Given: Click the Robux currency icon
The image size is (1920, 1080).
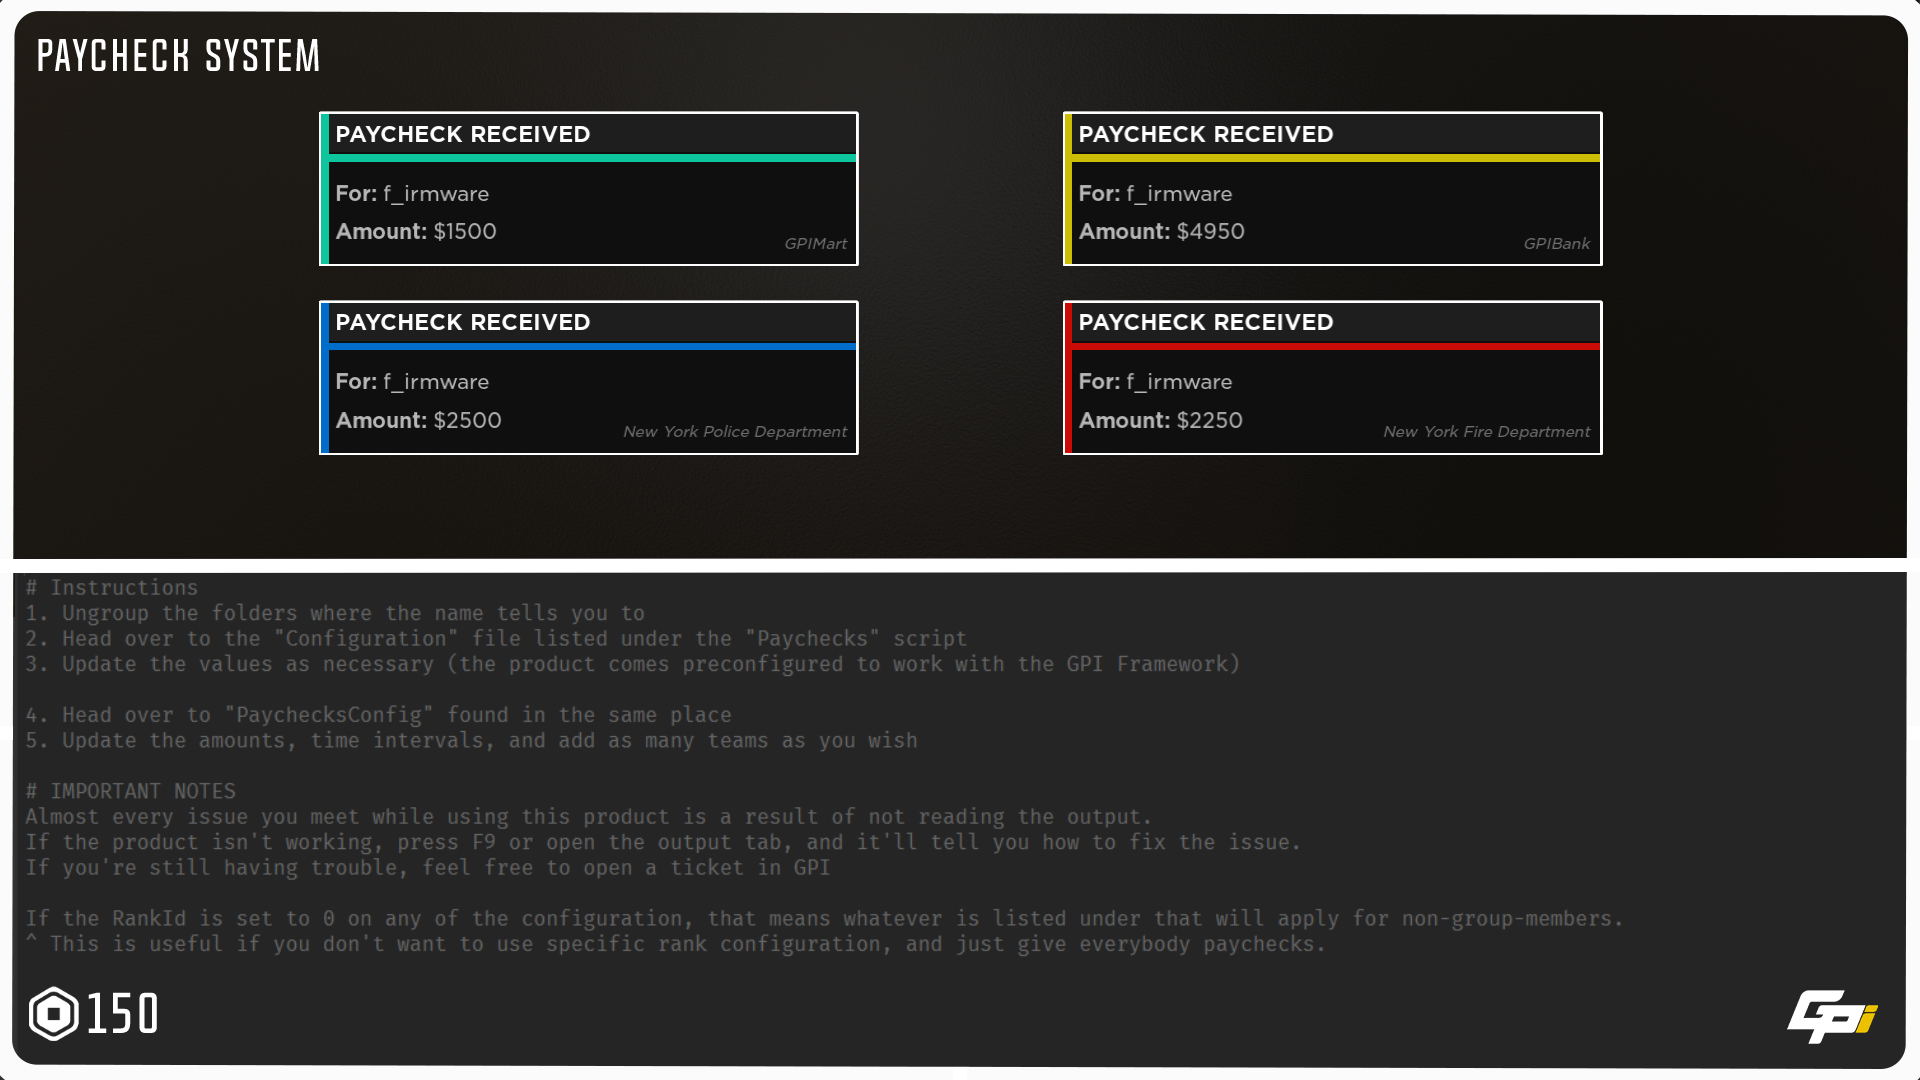Looking at the screenshot, I should (54, 1014).
